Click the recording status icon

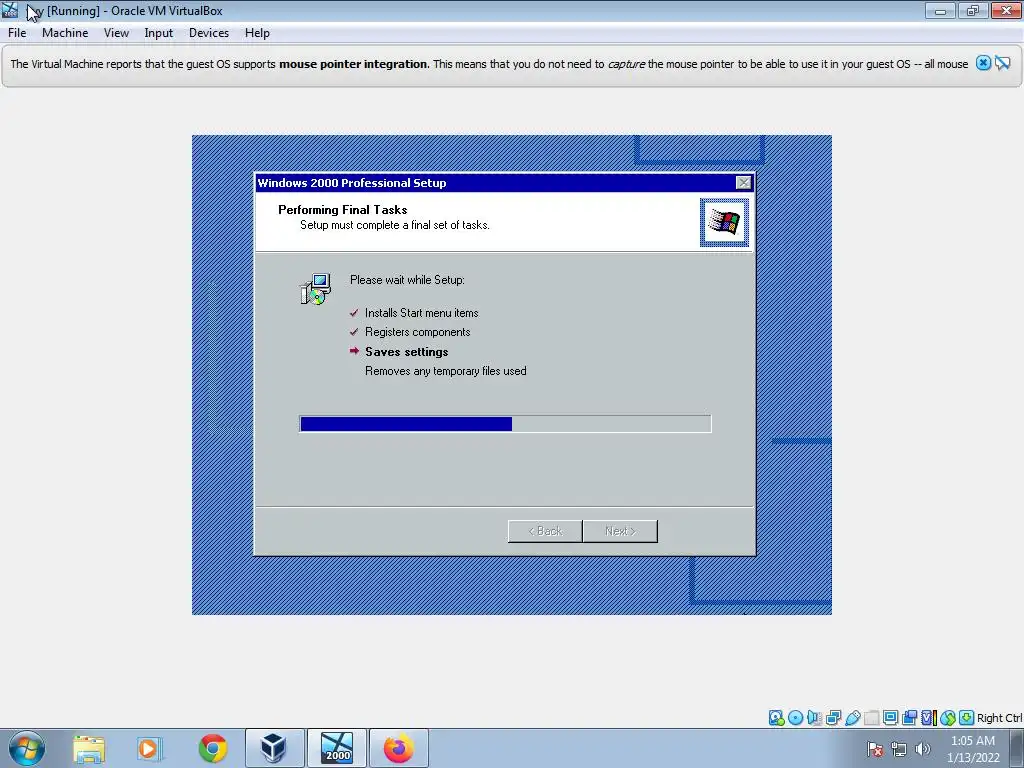pos(909,718)
